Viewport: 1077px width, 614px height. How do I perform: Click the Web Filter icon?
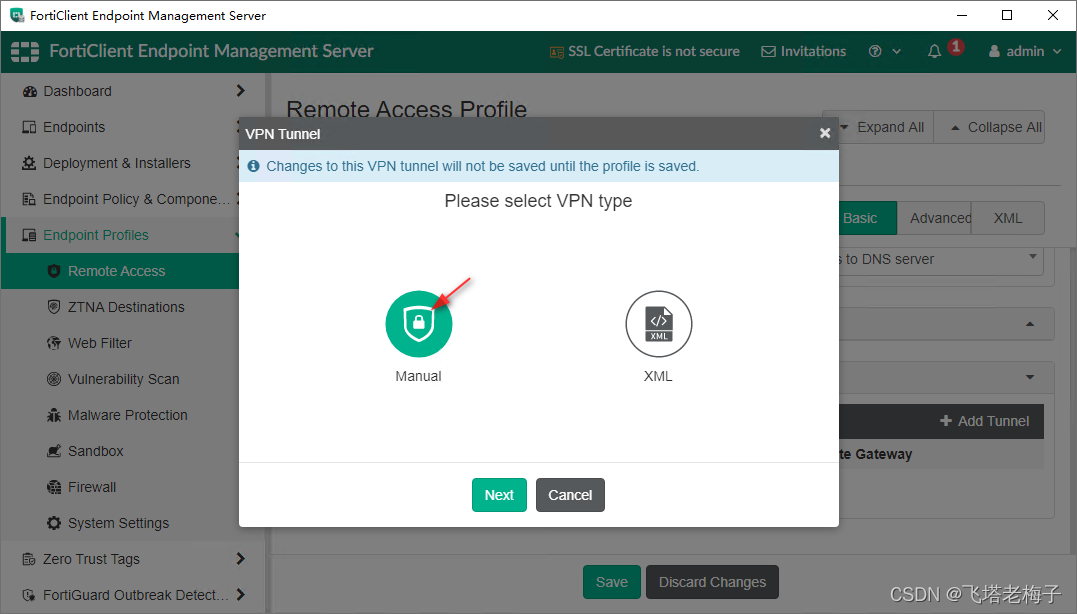click(54, 343)
